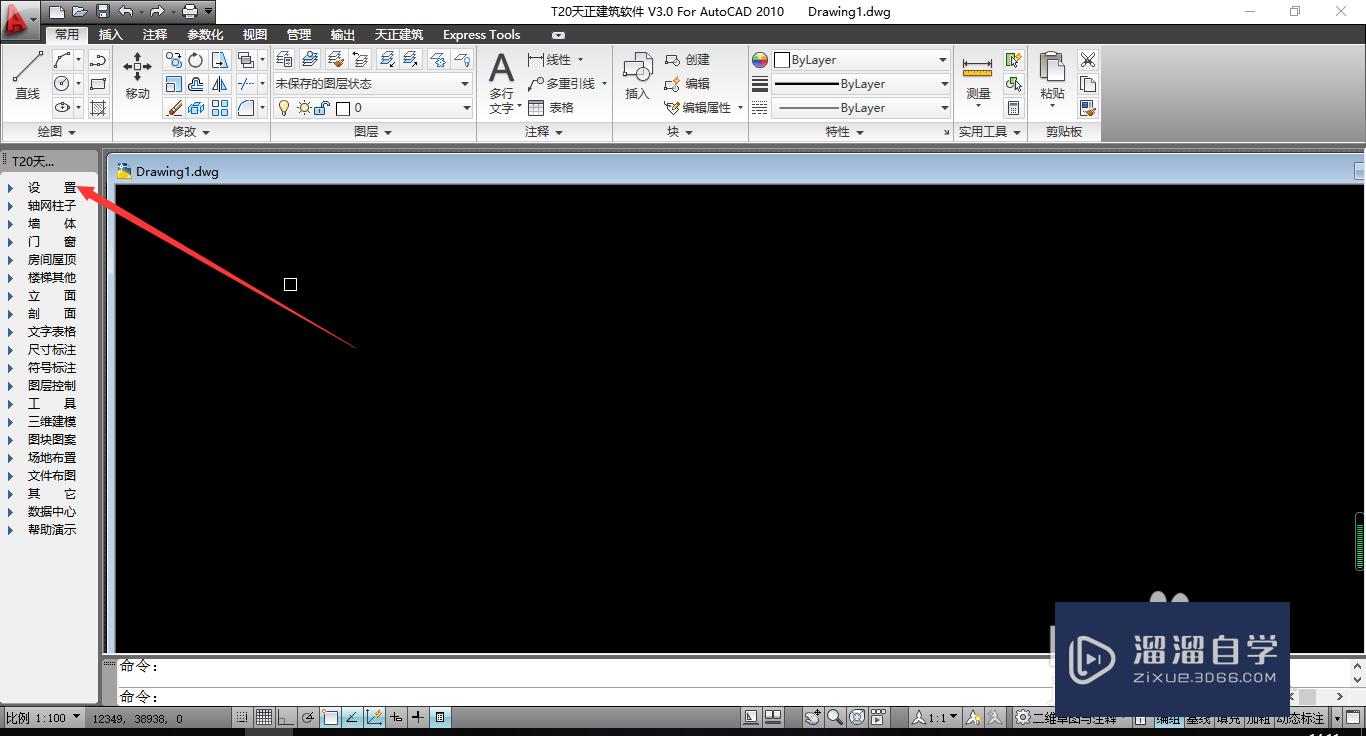The width and height of the screenshot is (1366, 736).
Task: Click the Open folder icon in quick access toolbar
Action: coord(79,12)
